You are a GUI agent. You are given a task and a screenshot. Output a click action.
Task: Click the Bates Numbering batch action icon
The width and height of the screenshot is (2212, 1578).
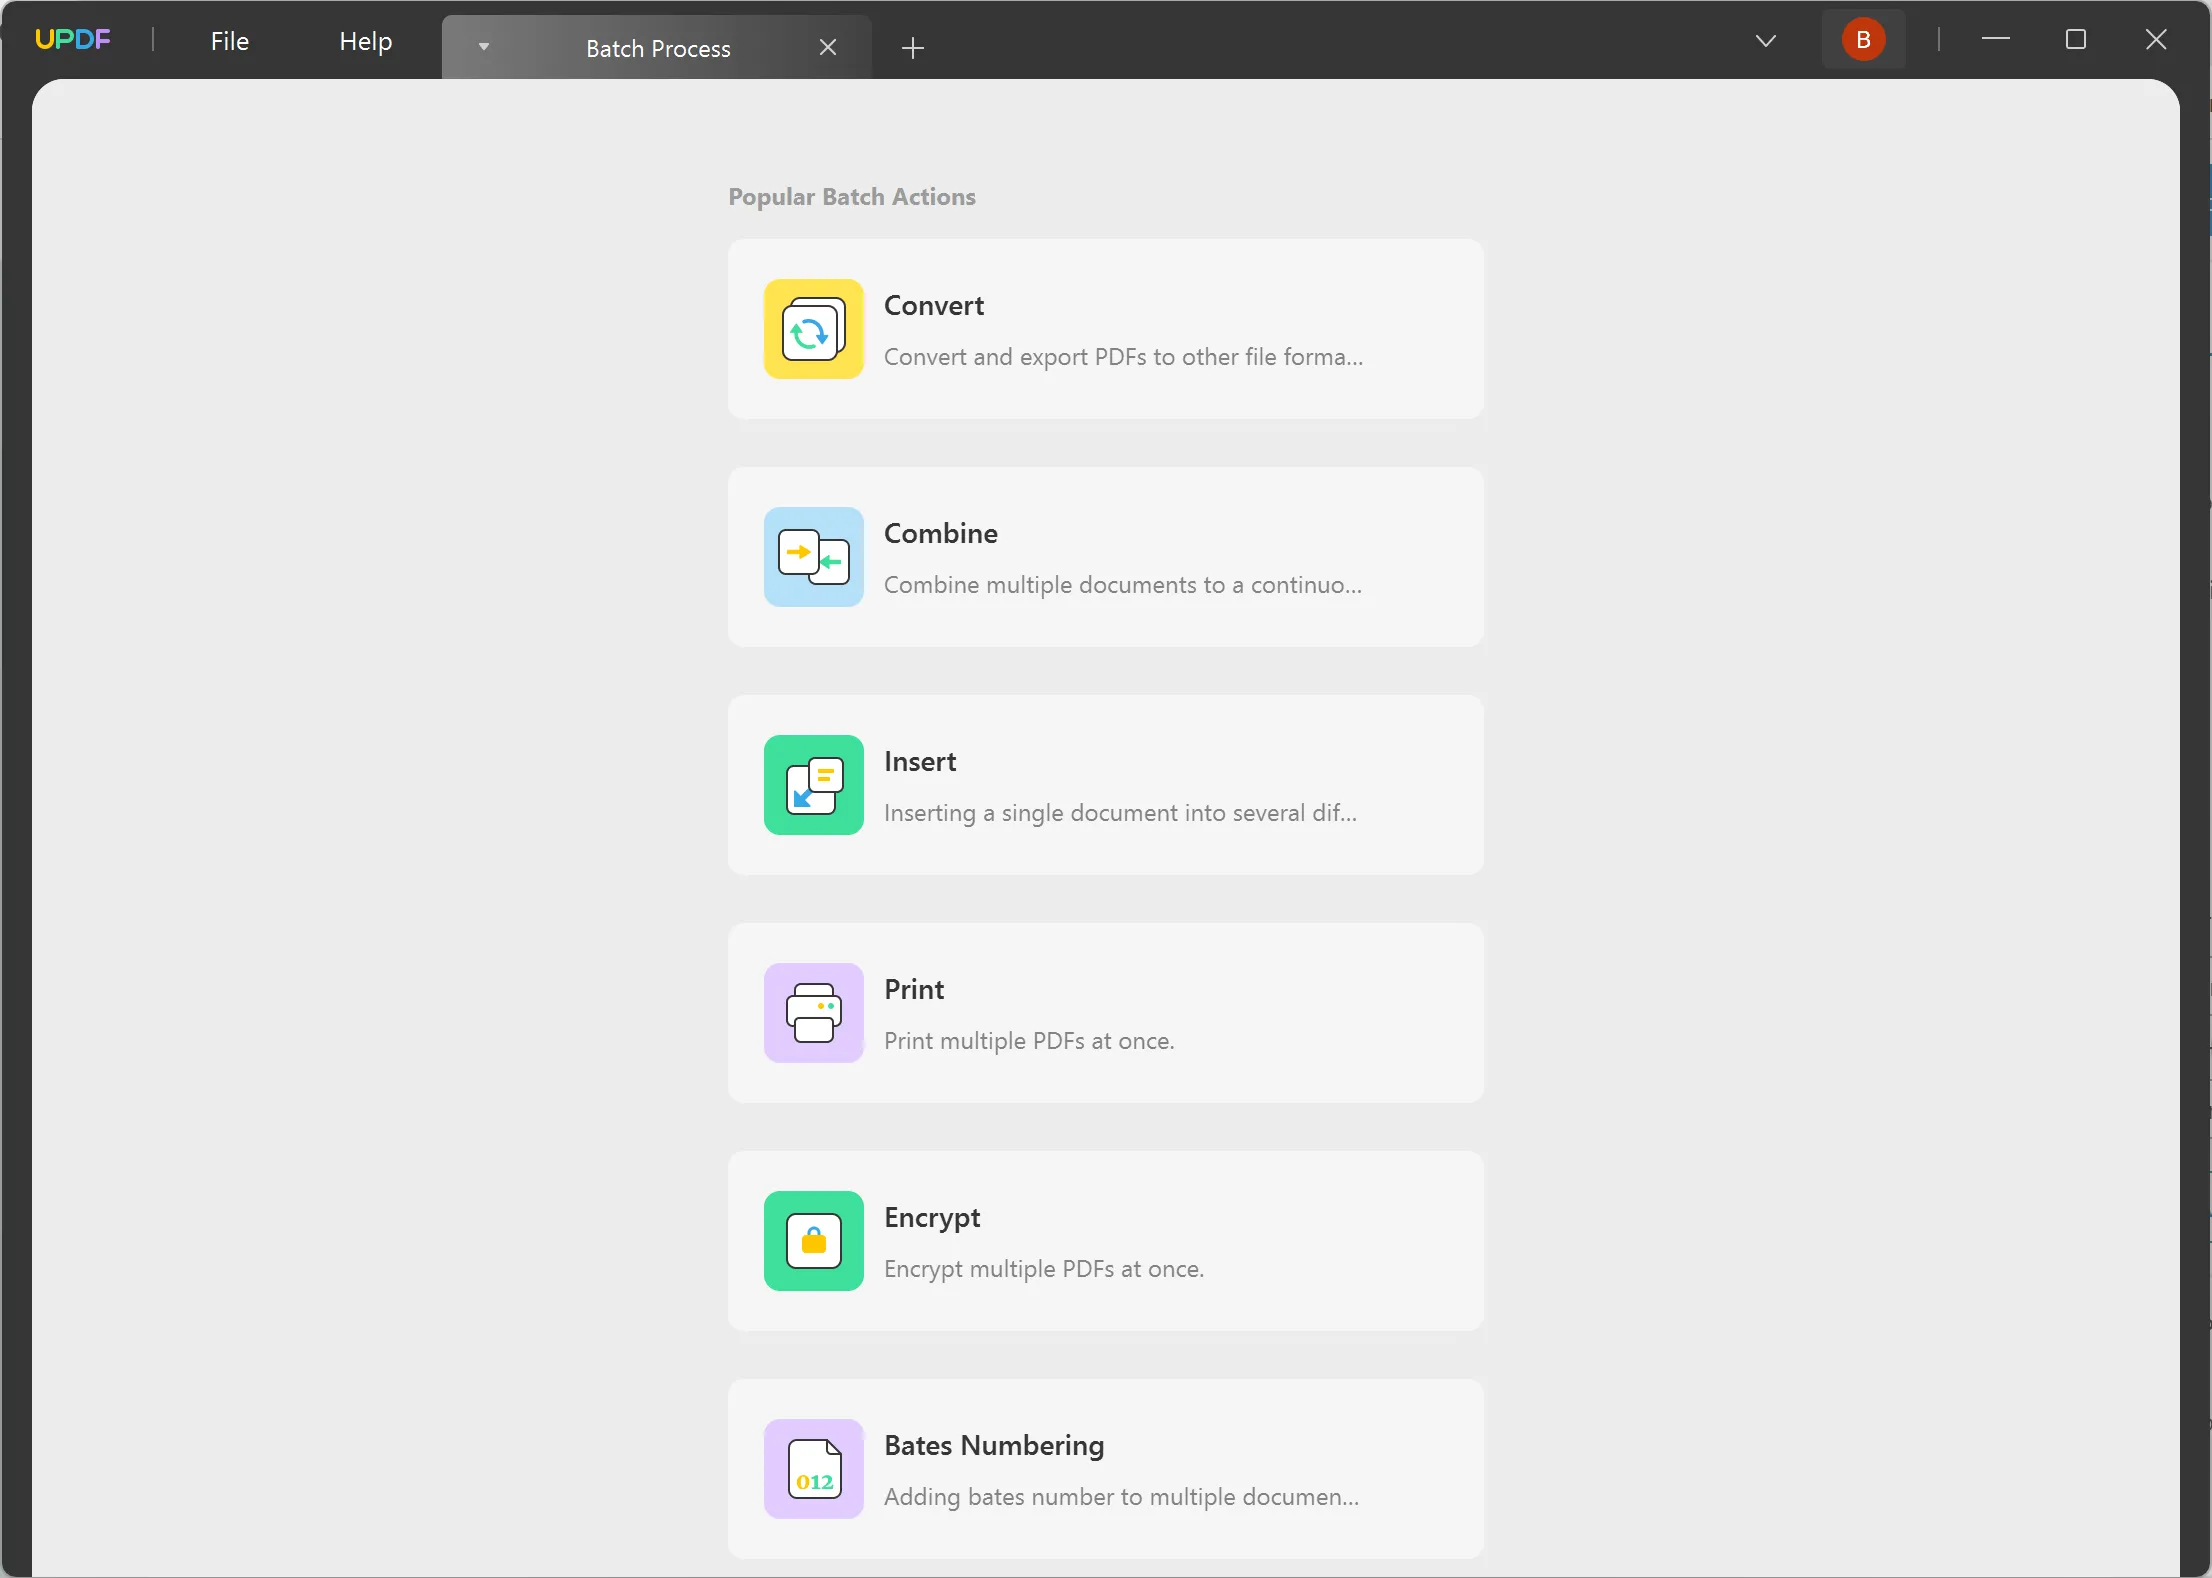click(x=815, y=1467)
